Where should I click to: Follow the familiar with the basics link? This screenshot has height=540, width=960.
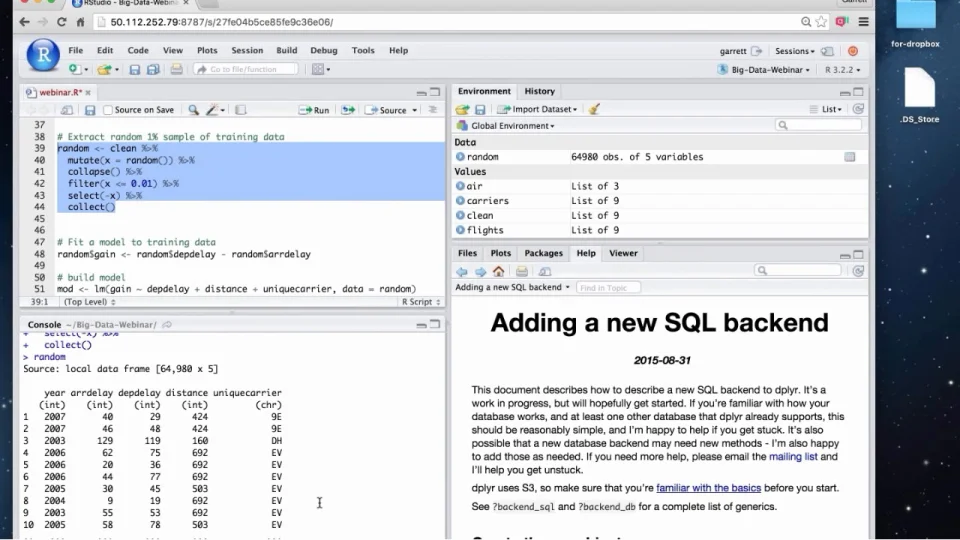708,488
